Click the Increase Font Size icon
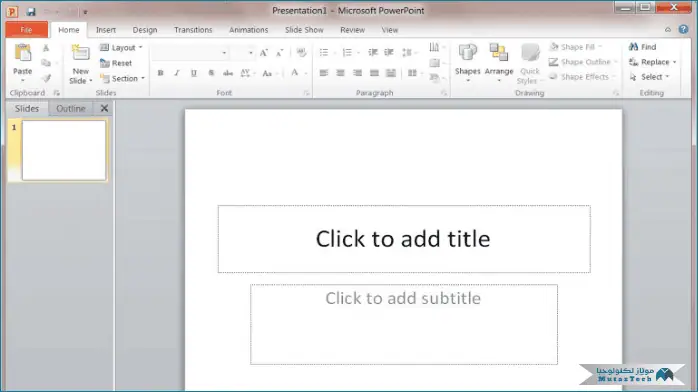Image resolution: width=698 pixels, height=392 pixels. coord(264,53)
